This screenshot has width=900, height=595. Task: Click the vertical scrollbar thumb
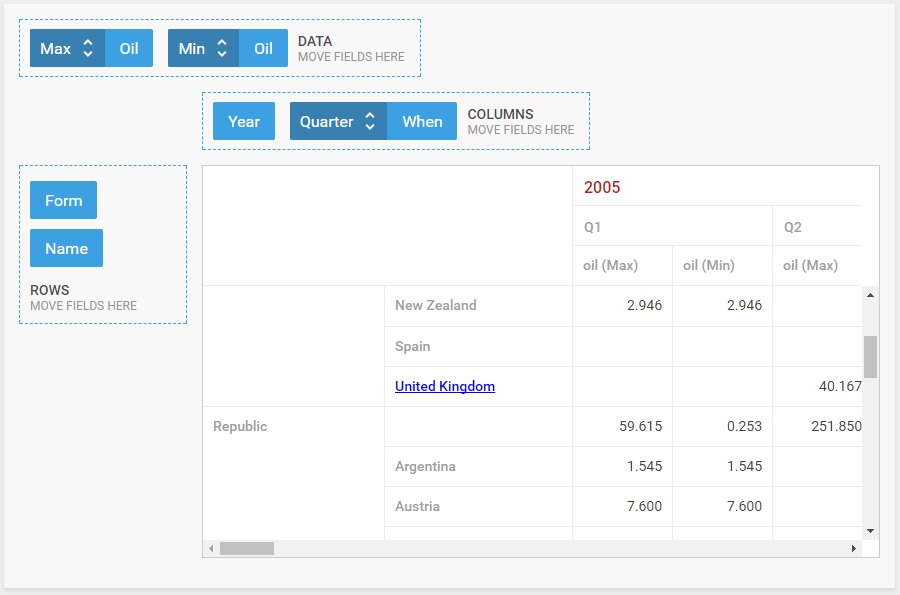[x=871, y=357]
